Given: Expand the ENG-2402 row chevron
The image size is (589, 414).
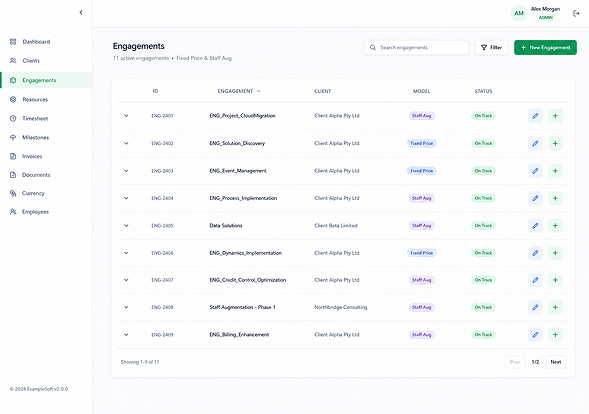Looking at the screenshot, I should 126,143.
